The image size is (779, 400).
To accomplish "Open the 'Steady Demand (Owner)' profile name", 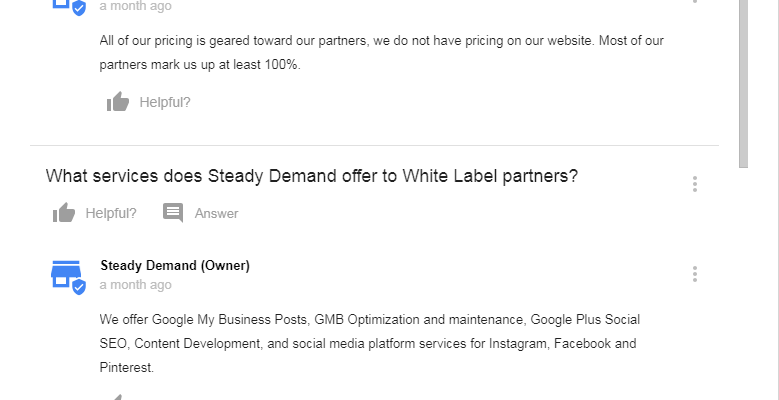I will 175,265.
